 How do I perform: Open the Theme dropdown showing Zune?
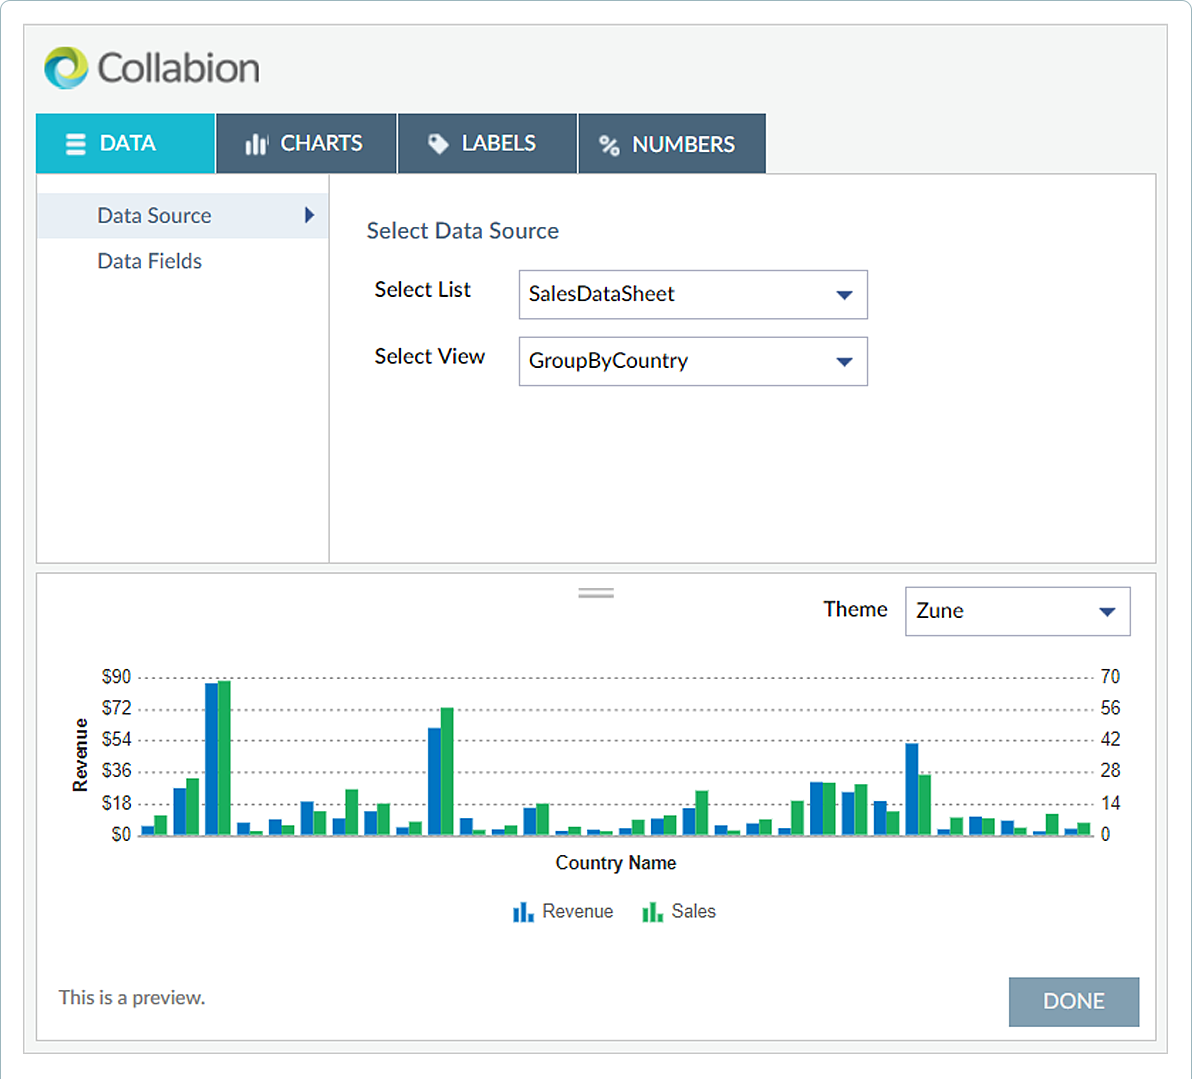click(x=1017, y=611)
